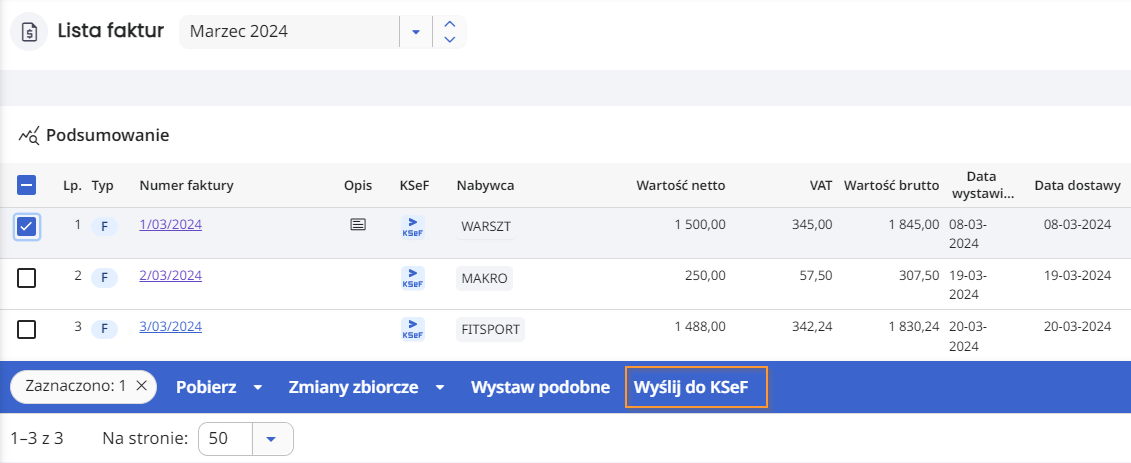Sort by Data dostawy column header

coord(1078,185)
